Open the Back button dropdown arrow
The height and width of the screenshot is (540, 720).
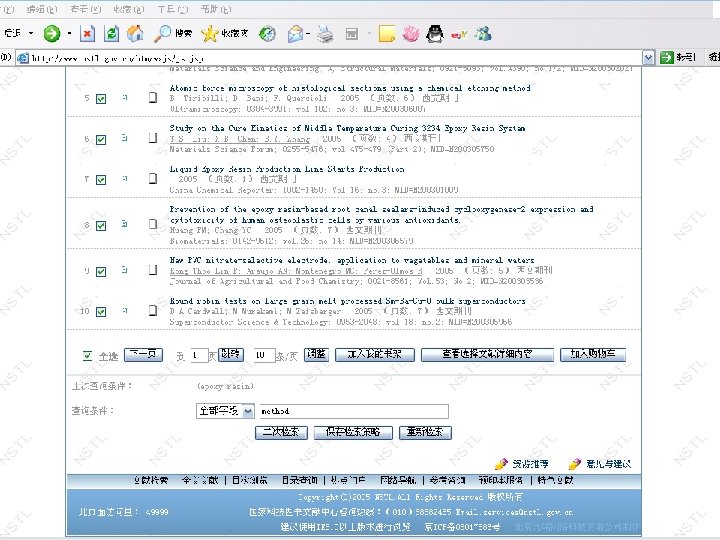pyautogui.click(x=31, y=33)
